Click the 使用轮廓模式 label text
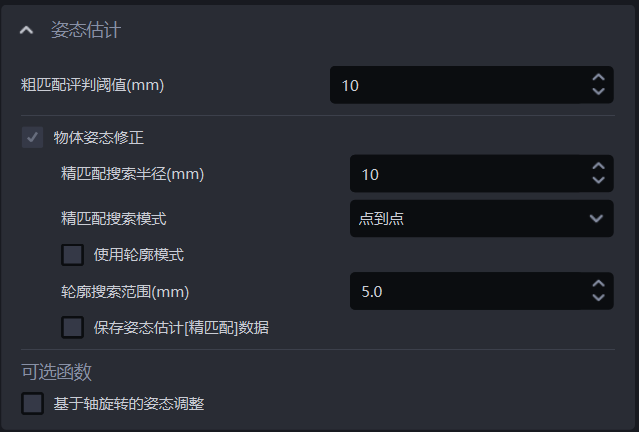The height and width of the screenshot is (432, 639). tap(139, 254)
